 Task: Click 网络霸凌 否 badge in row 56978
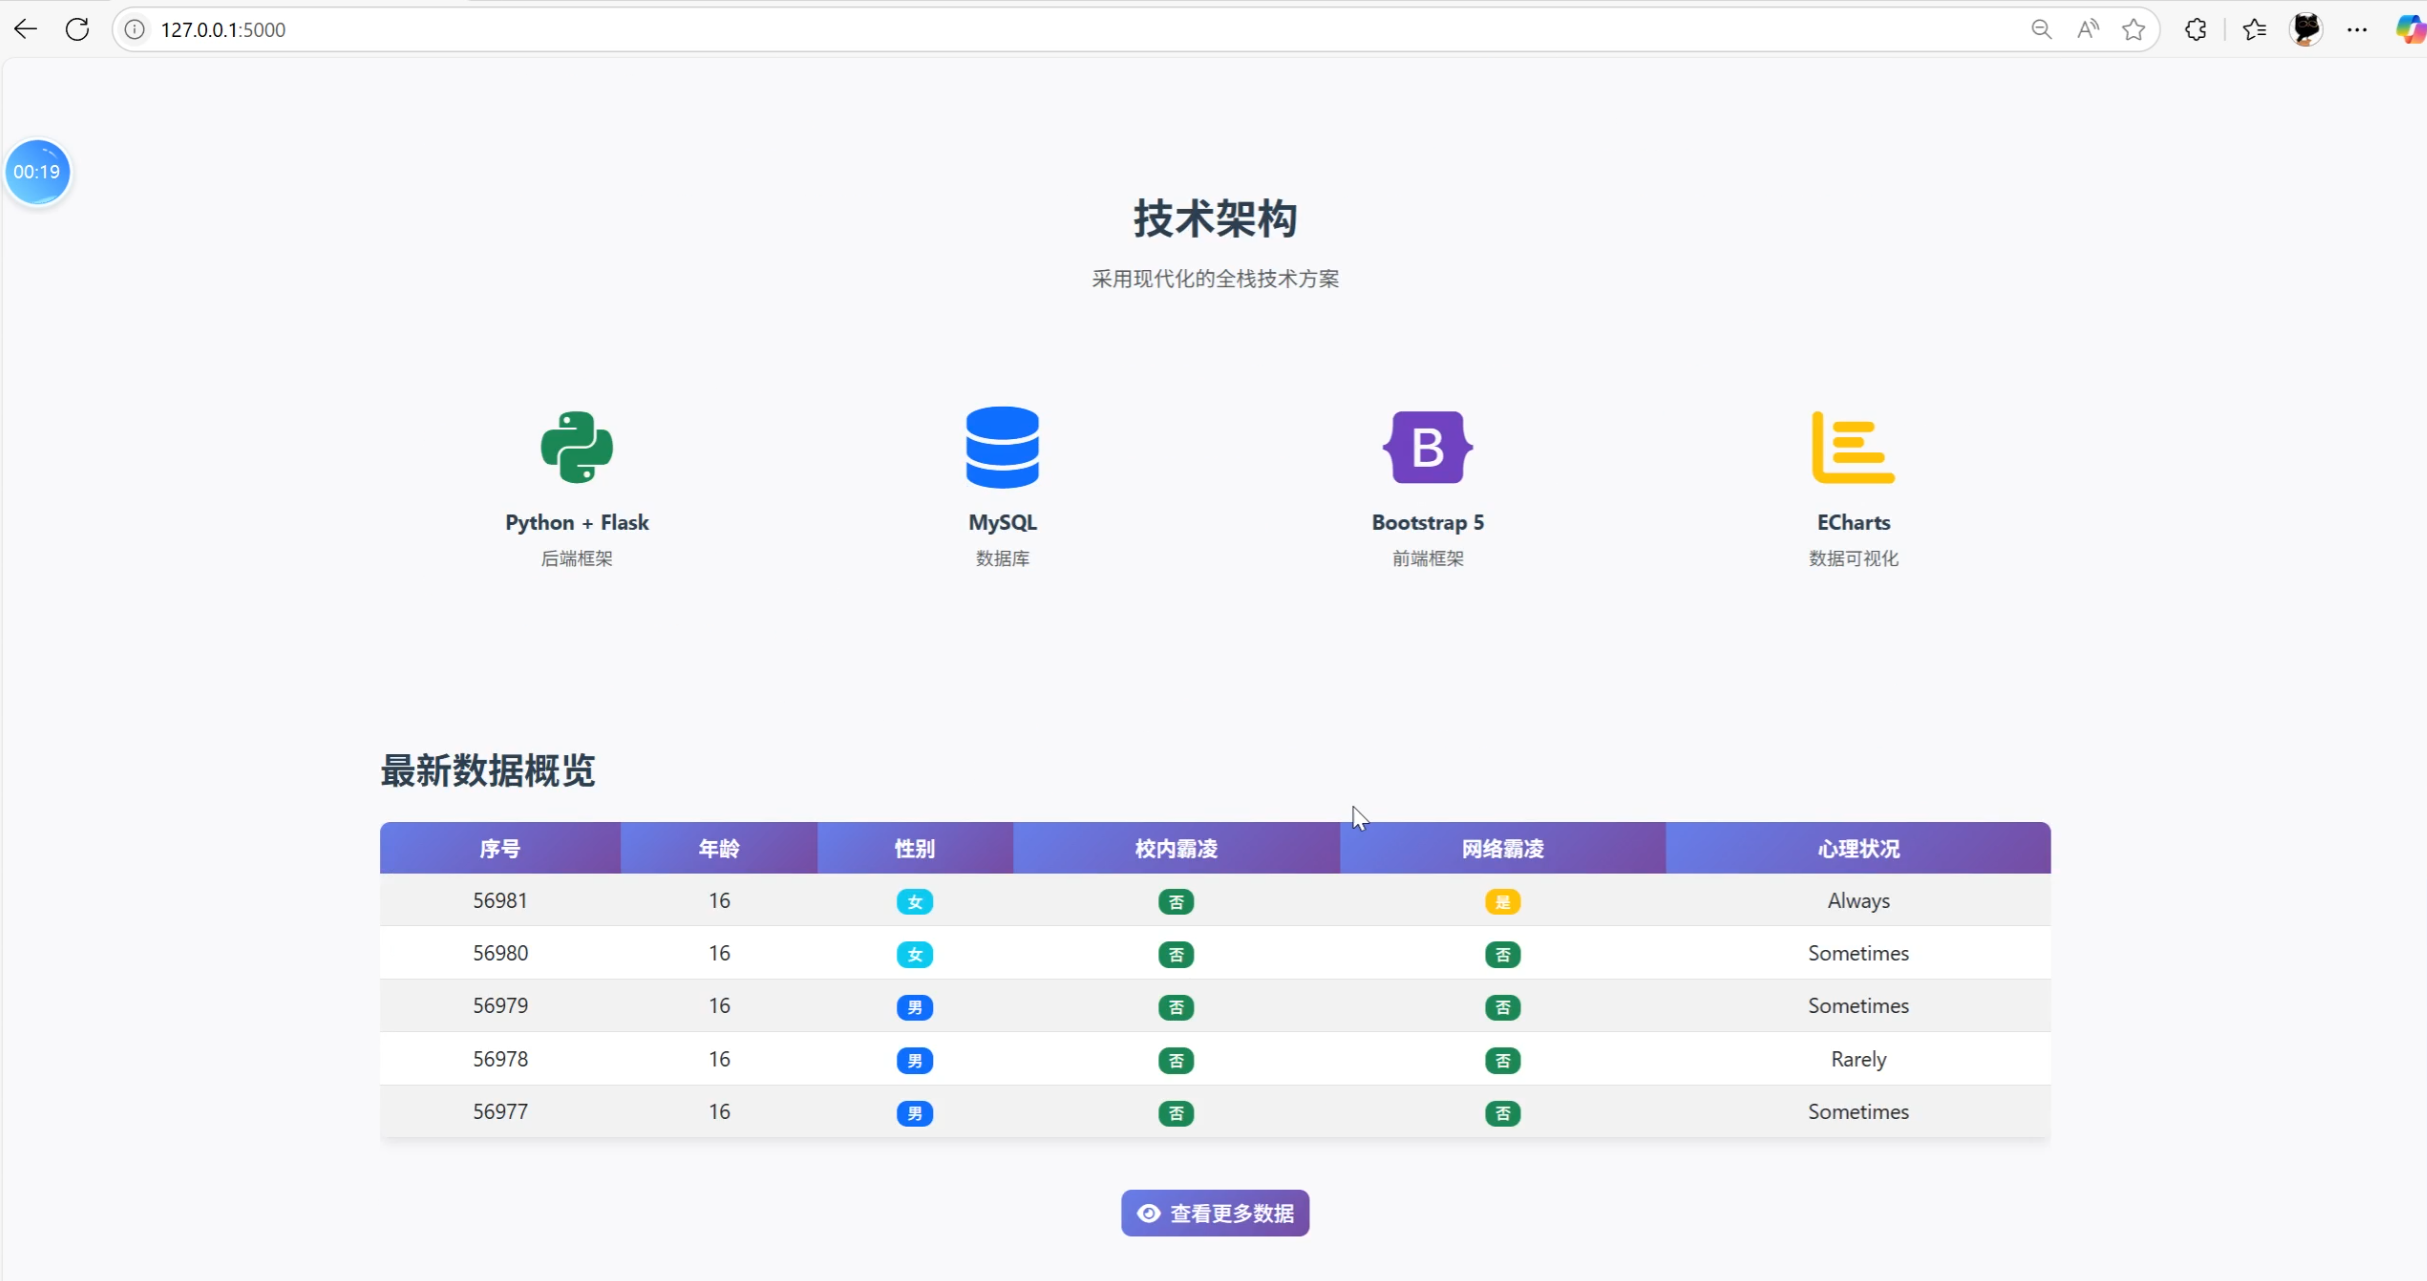1503,1060
